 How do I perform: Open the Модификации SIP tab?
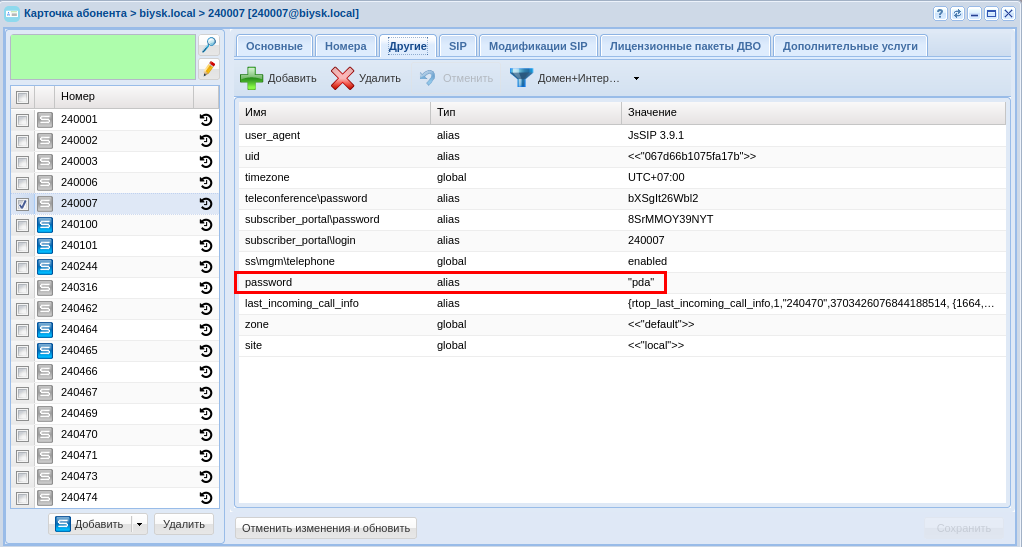click(x=538, y=46)
